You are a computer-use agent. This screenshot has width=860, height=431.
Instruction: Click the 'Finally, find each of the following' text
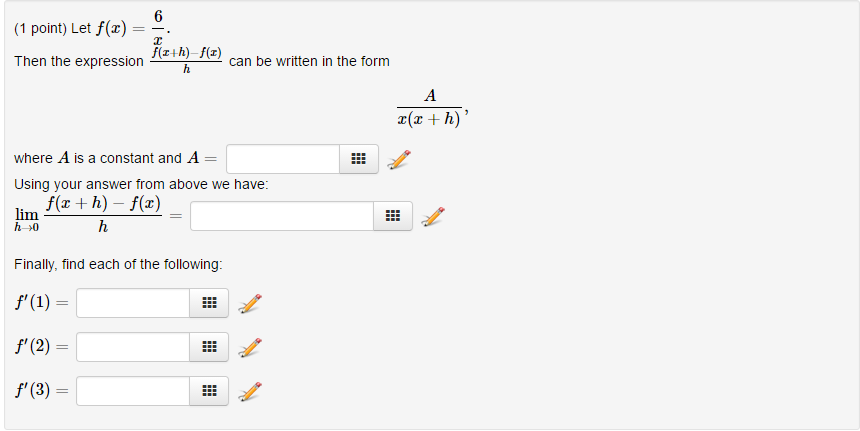118,264
